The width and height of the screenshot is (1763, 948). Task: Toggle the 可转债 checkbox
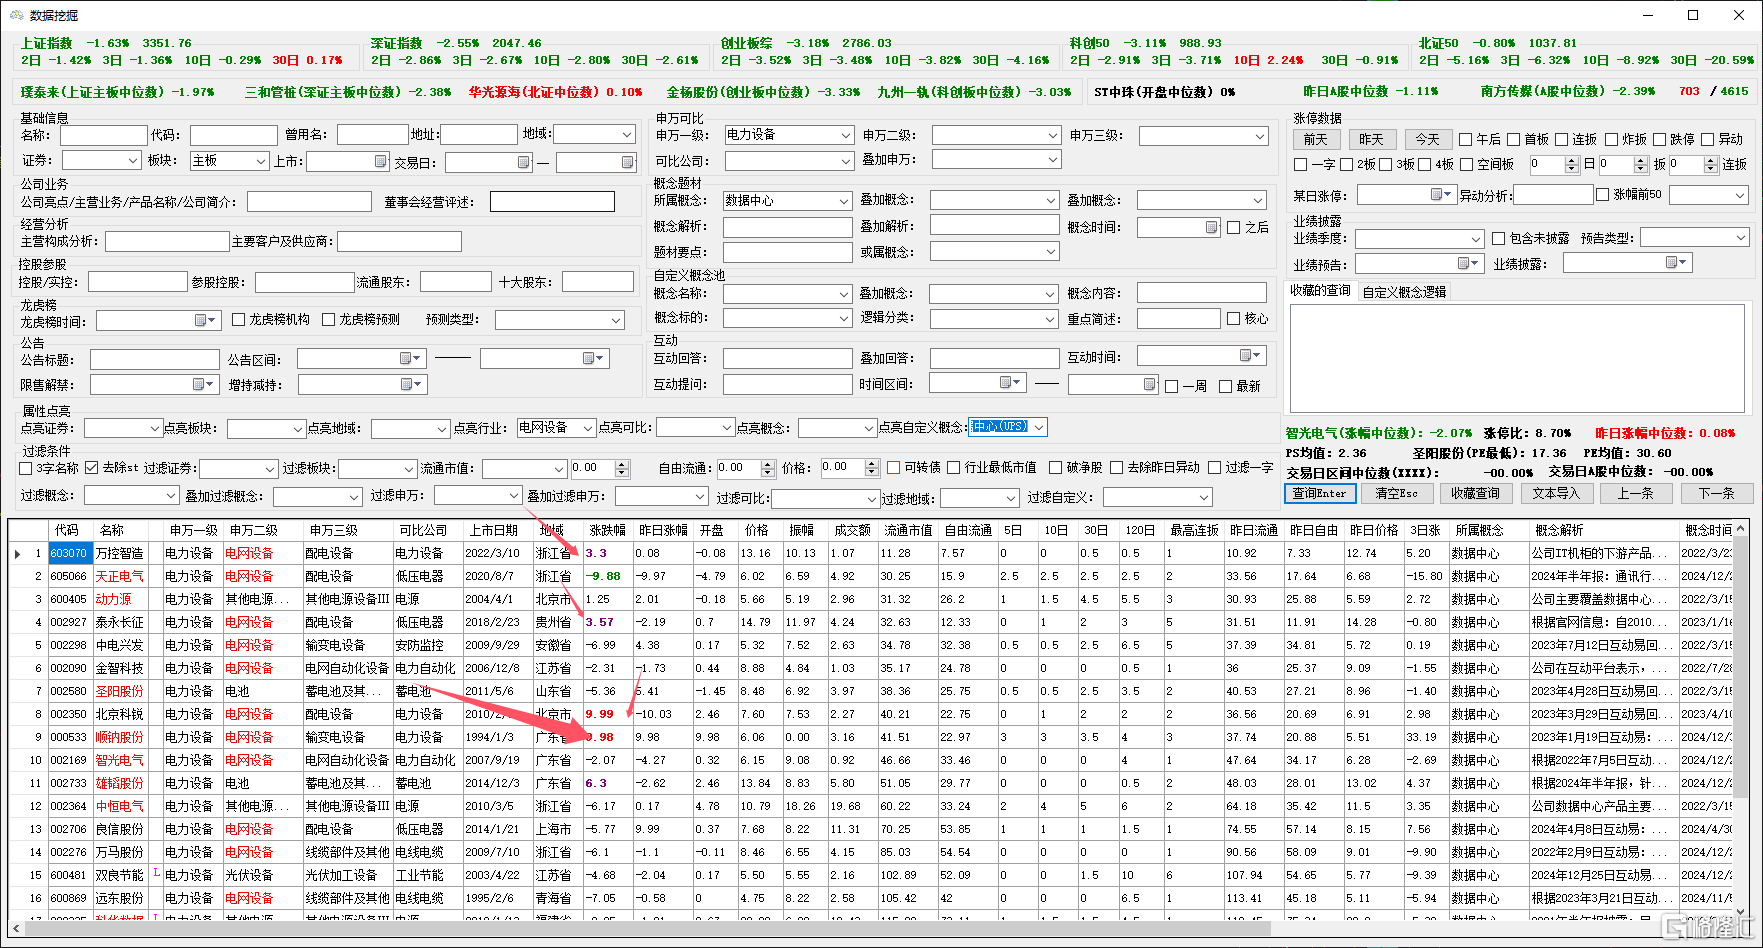pos(894,467)
